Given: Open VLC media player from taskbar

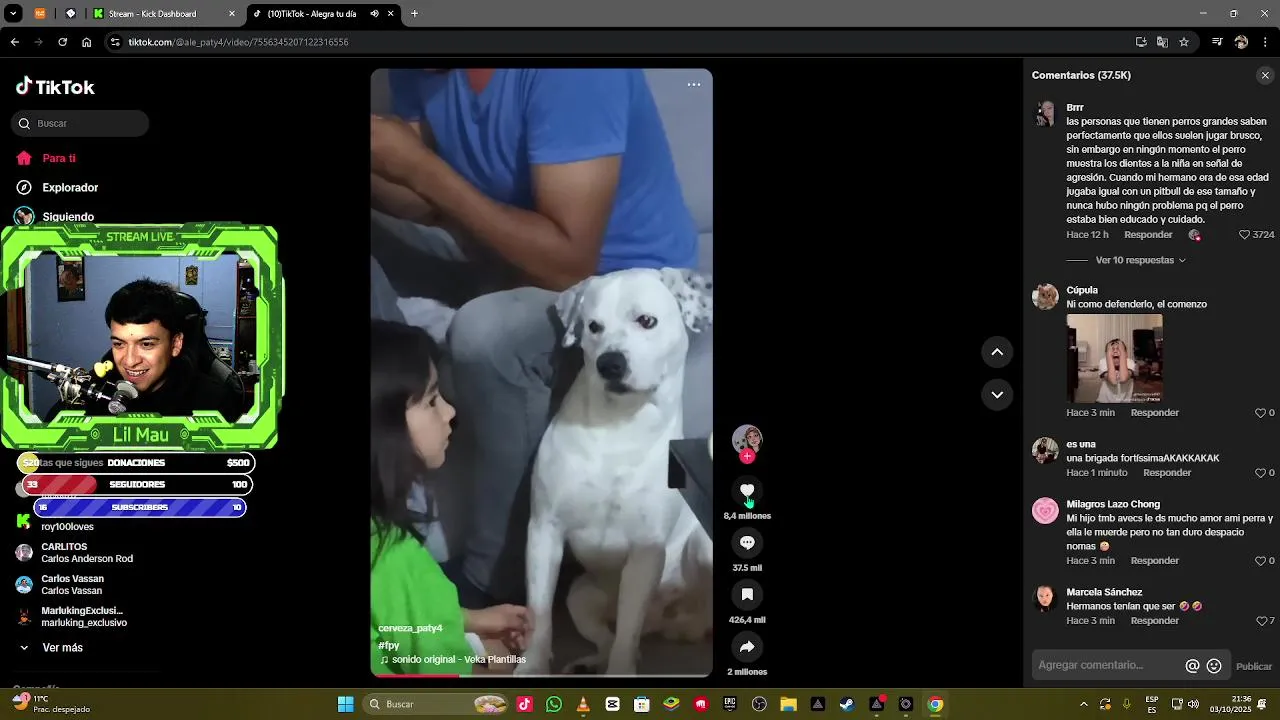Looking at the screenshot, I should [583, 704].
